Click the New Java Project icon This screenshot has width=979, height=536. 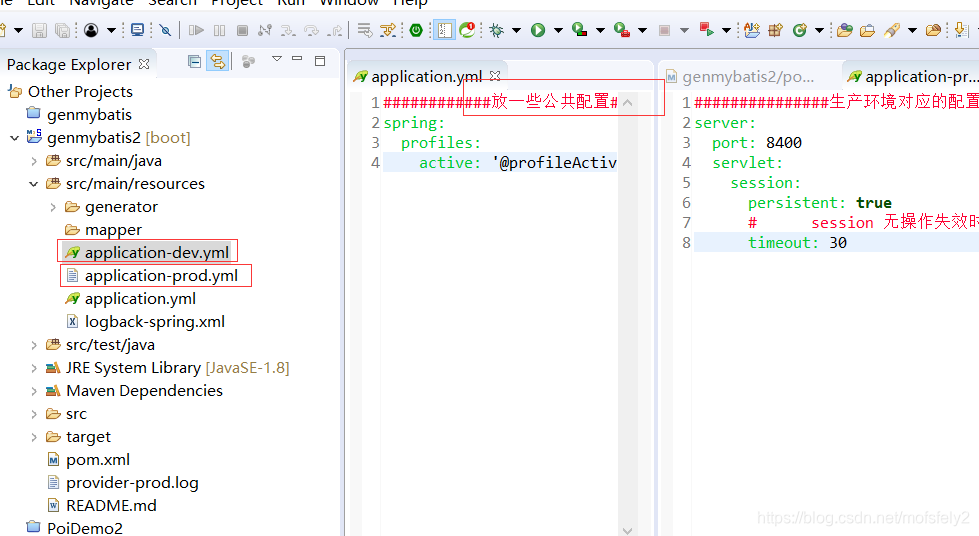tap(752, 30)
